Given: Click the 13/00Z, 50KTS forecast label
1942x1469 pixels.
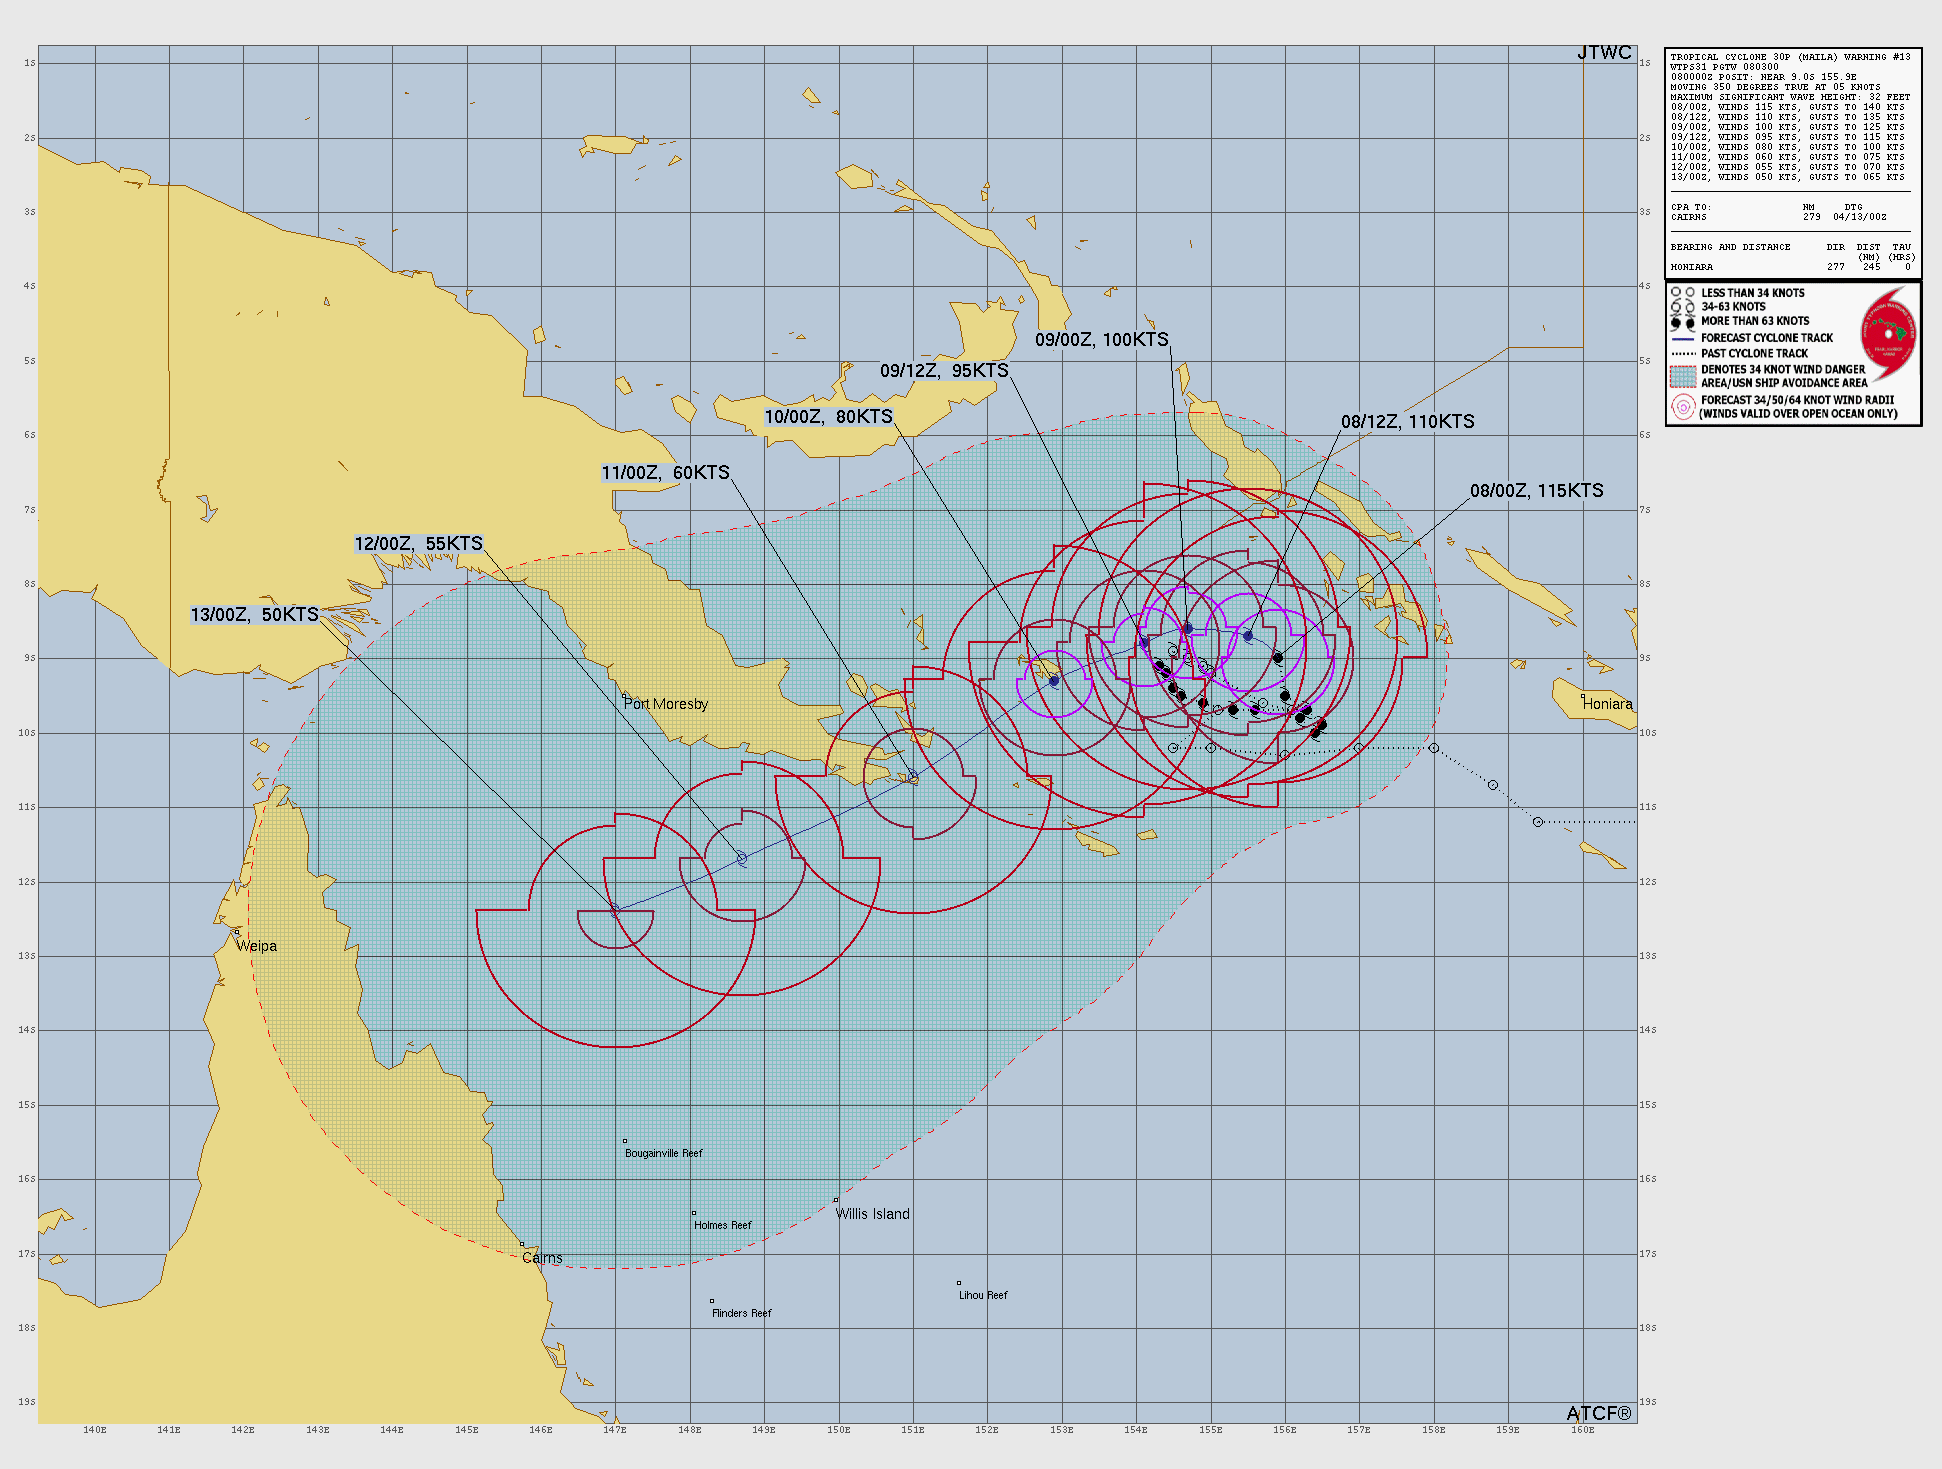Looking at the screenshot, I should point(255,615).
